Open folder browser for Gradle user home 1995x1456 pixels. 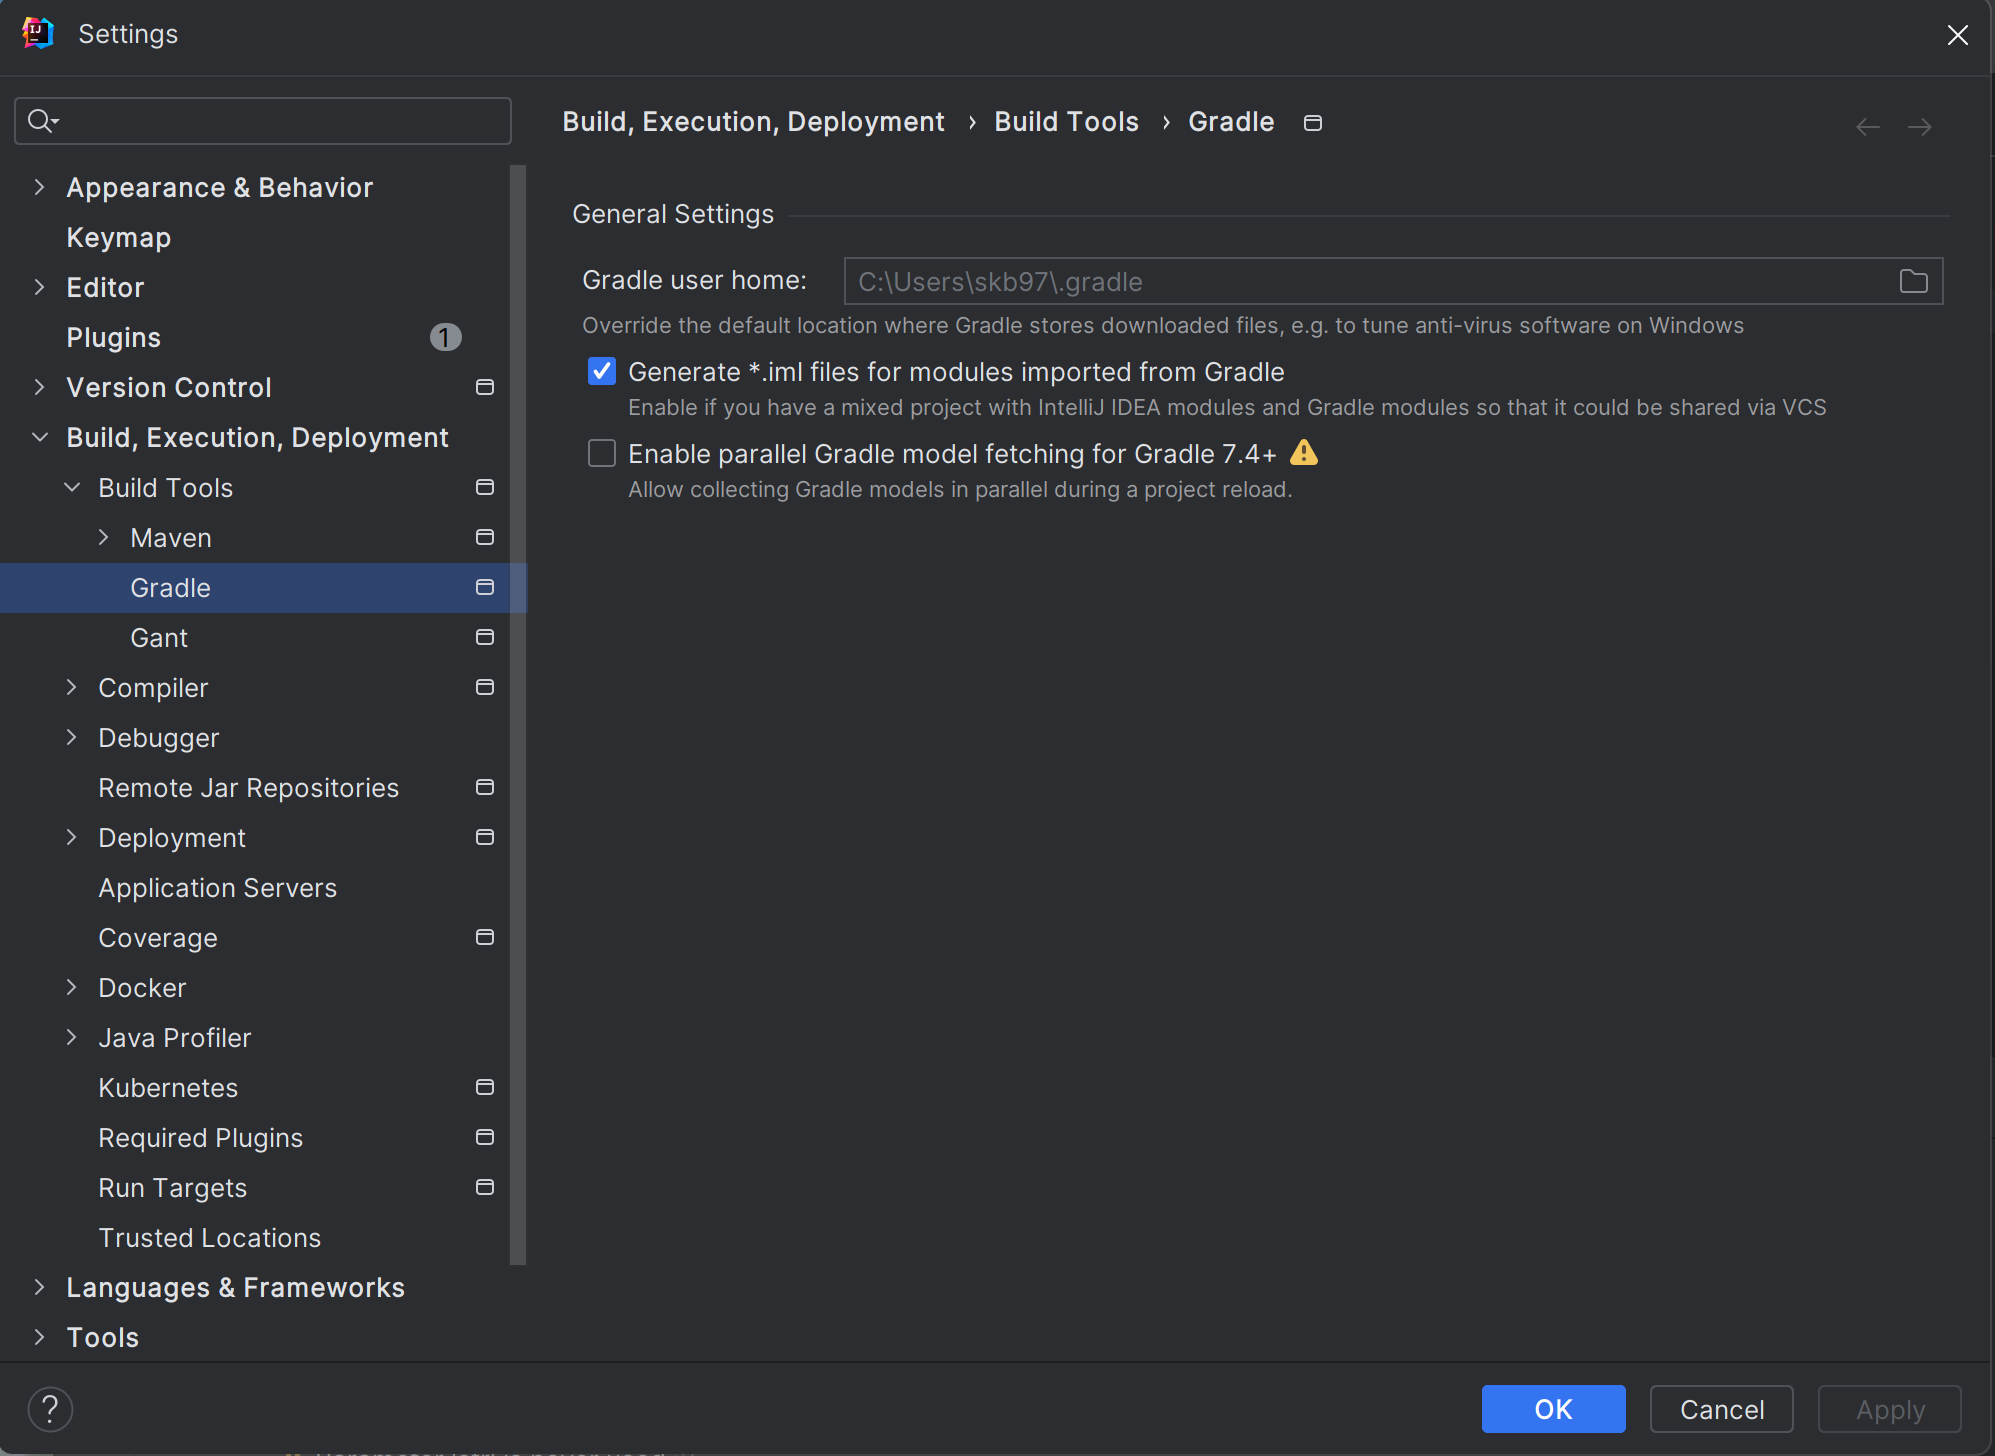[1913, 281]
